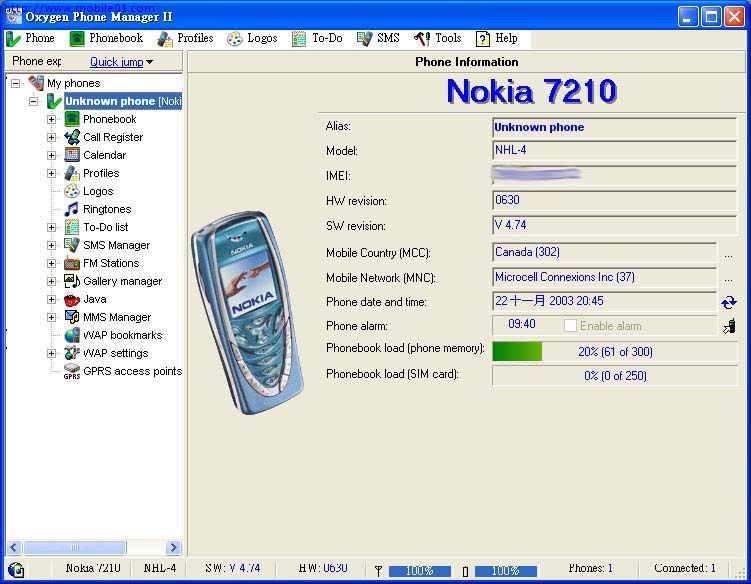This screenshot has width=751, height=584.
Task: Click the Unknown phone green check icon
Action: [54, 101]
